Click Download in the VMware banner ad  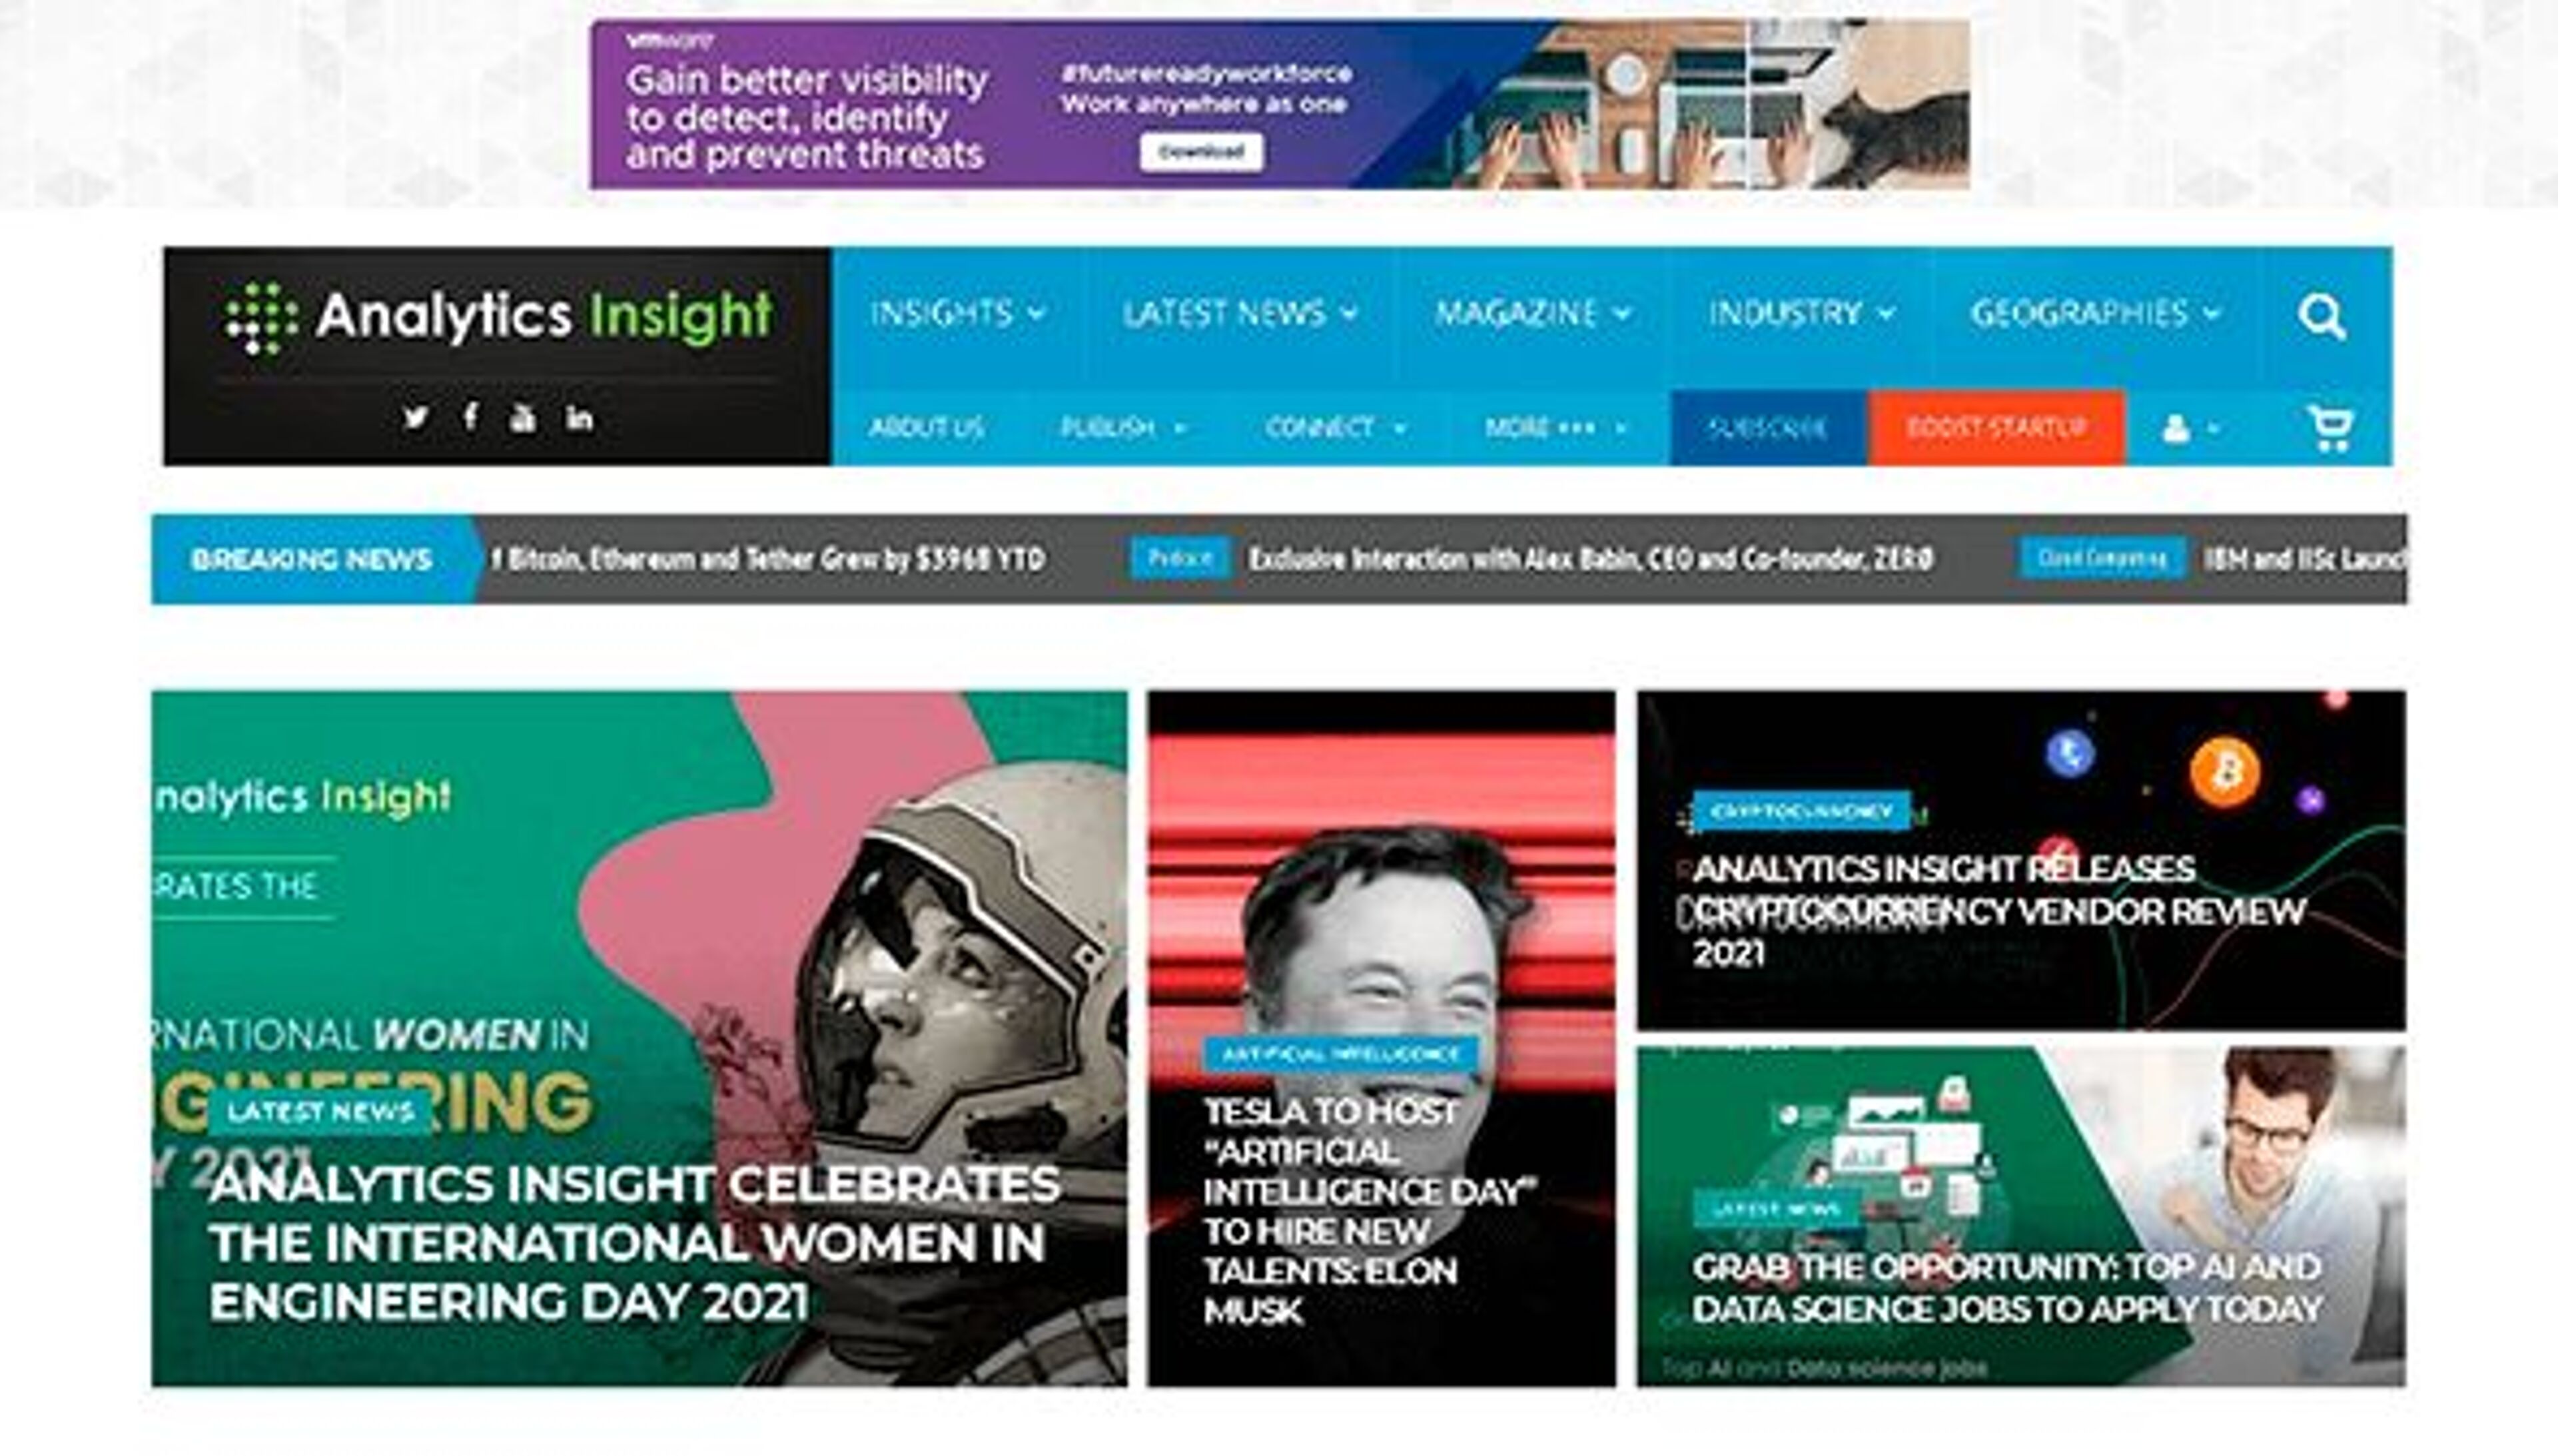click(1200, 152)
